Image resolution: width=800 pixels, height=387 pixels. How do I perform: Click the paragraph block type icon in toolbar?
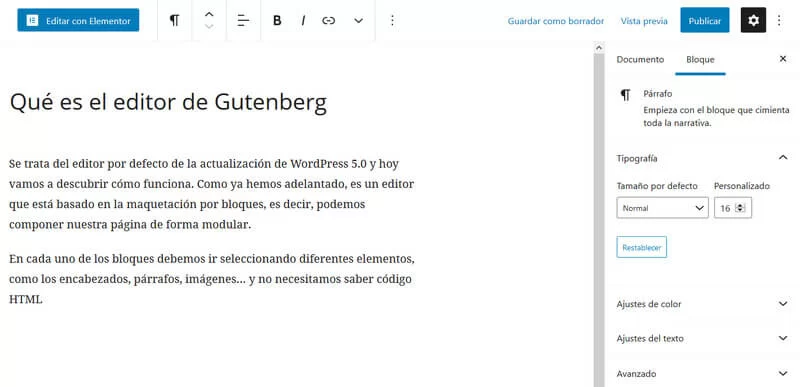(174, 20)
